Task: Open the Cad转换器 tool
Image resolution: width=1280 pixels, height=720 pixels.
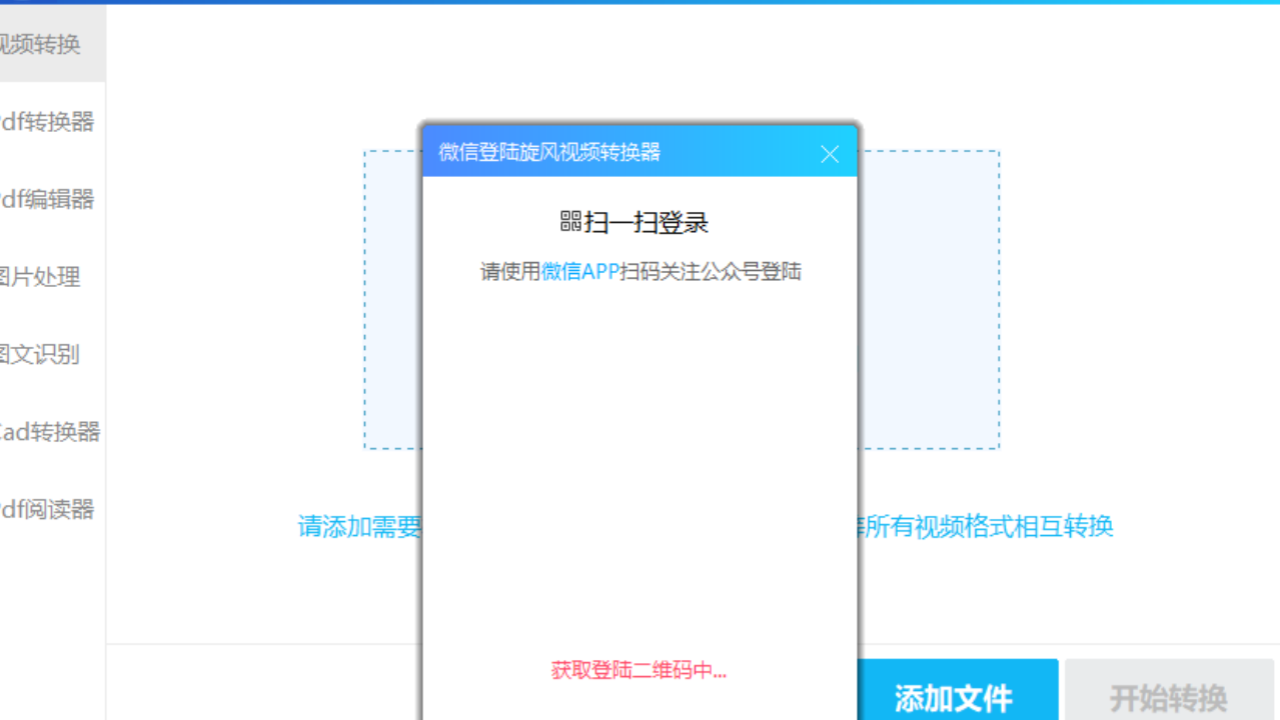Action: (45, 432)
